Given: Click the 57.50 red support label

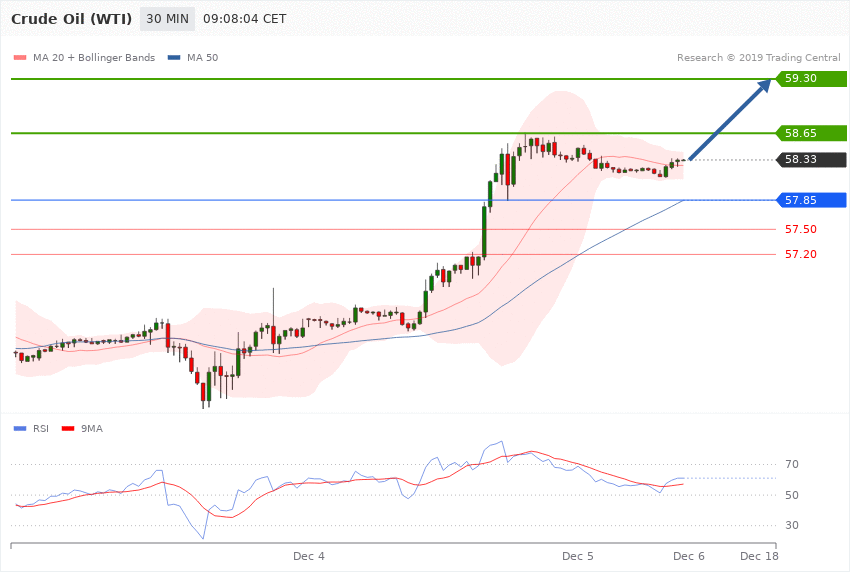Looking at the screenshot, I should click(x=801, y=229).
